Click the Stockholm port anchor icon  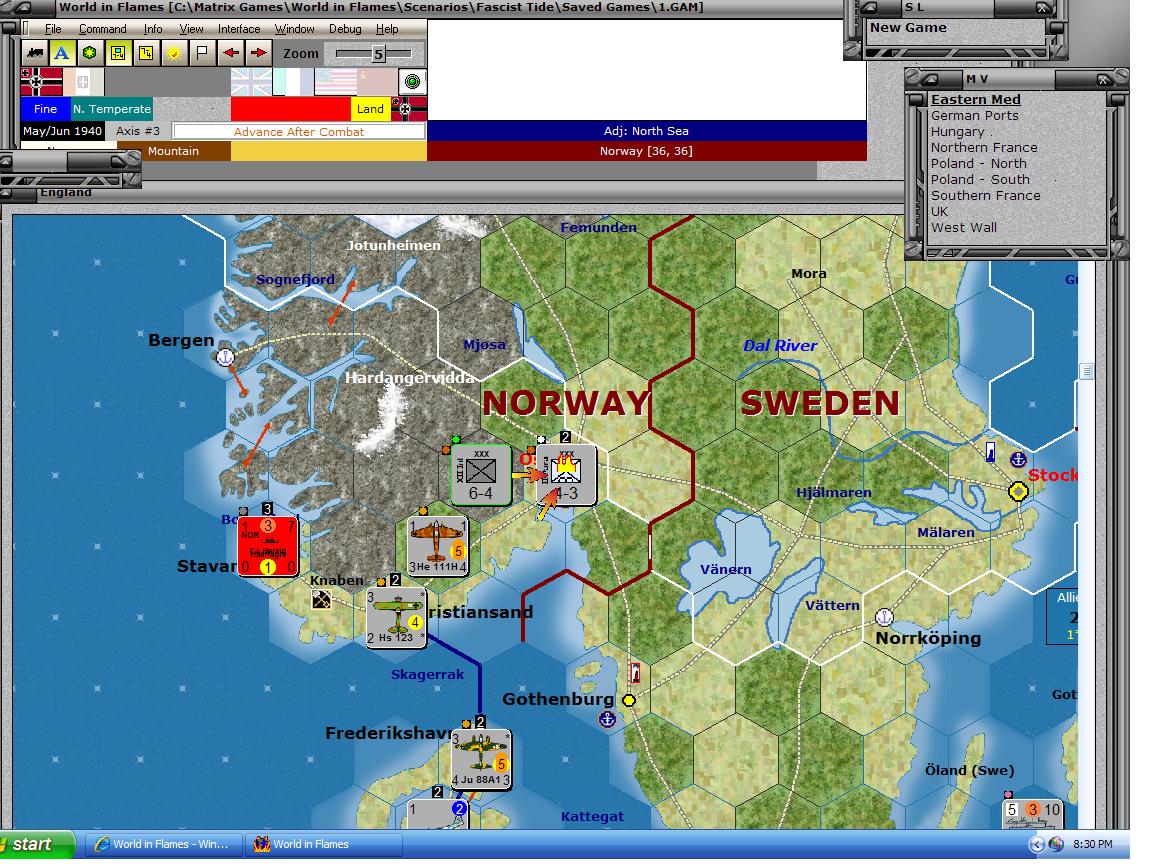point(1018,460)
